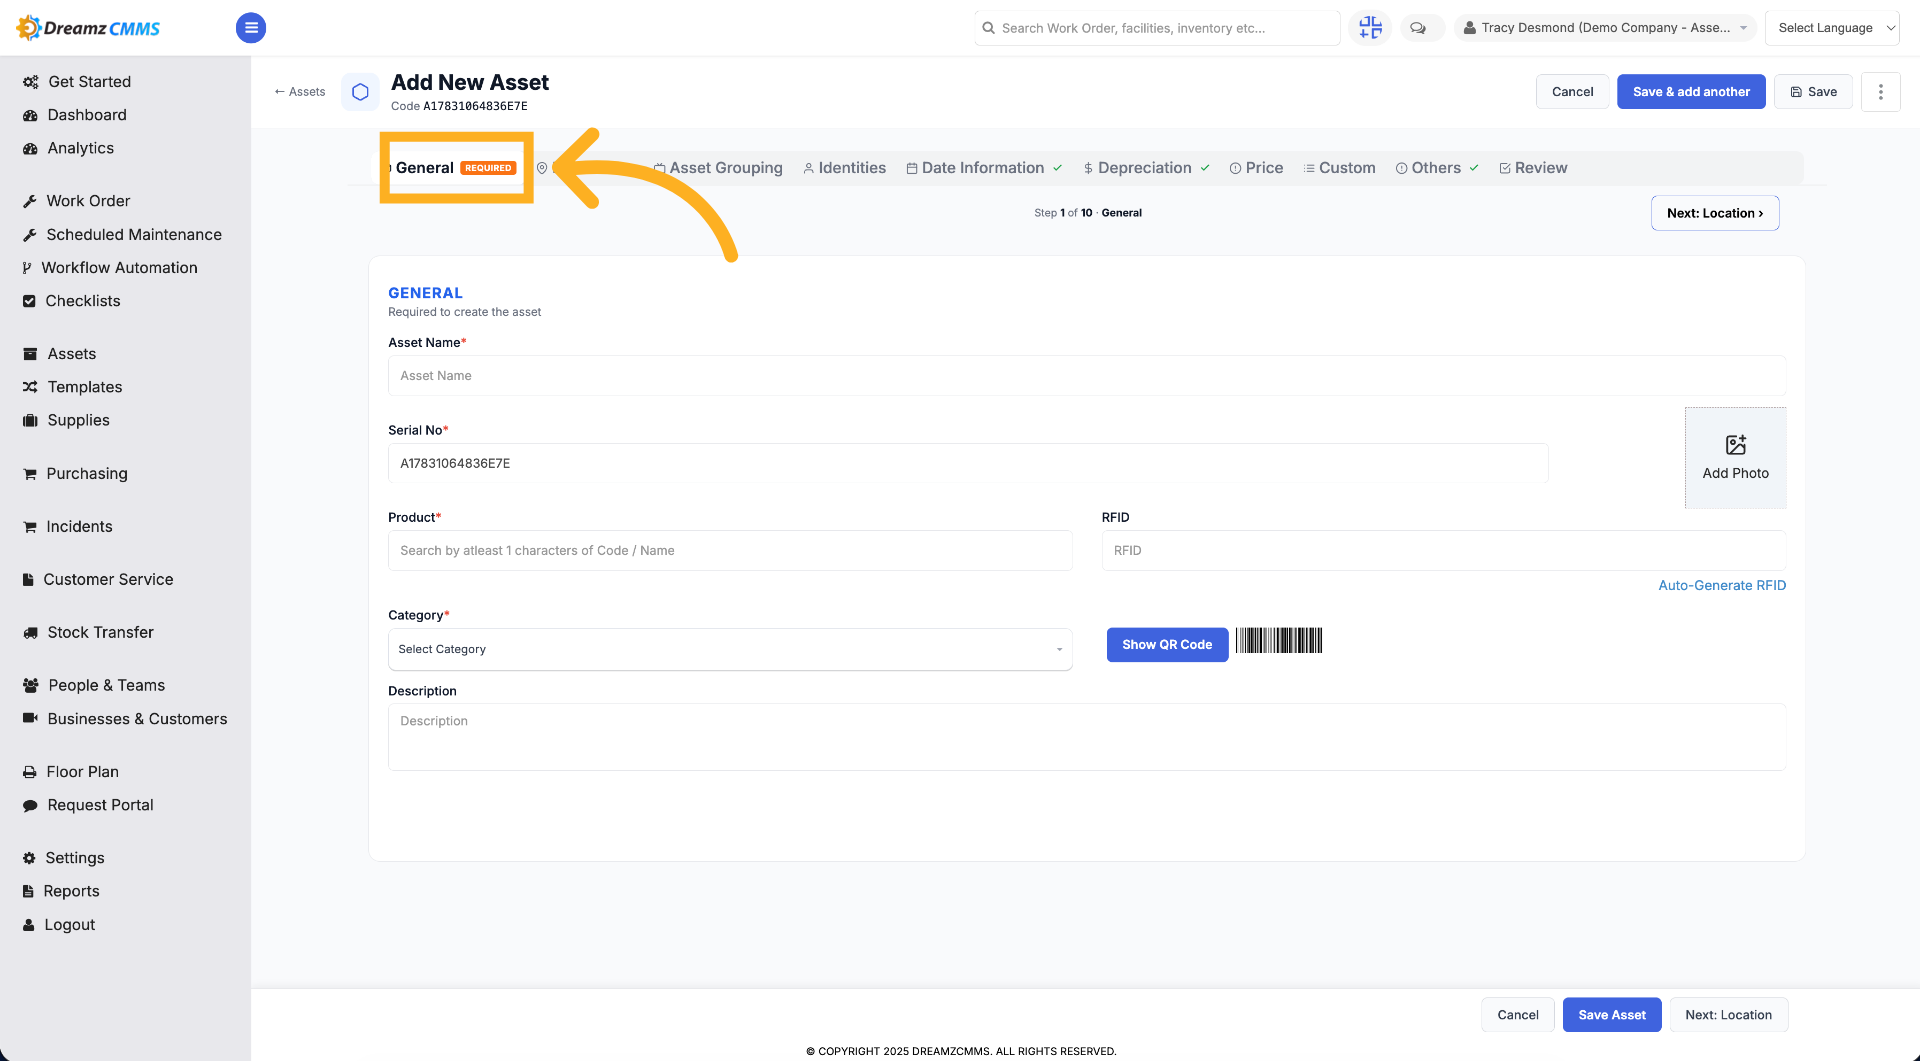Switch to the Asset Grouping tab
The image size is (1920, 1061).
[x=718, y=168]
